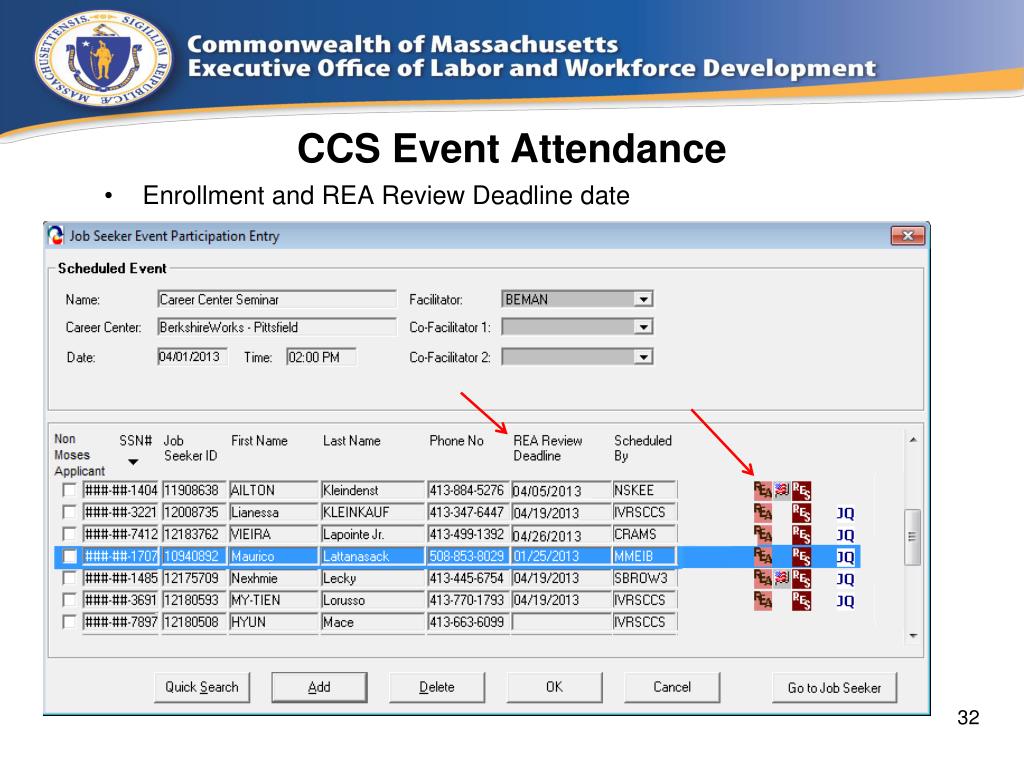
Task: Click the SSN# sort arrow
Action: click(133, 462)
